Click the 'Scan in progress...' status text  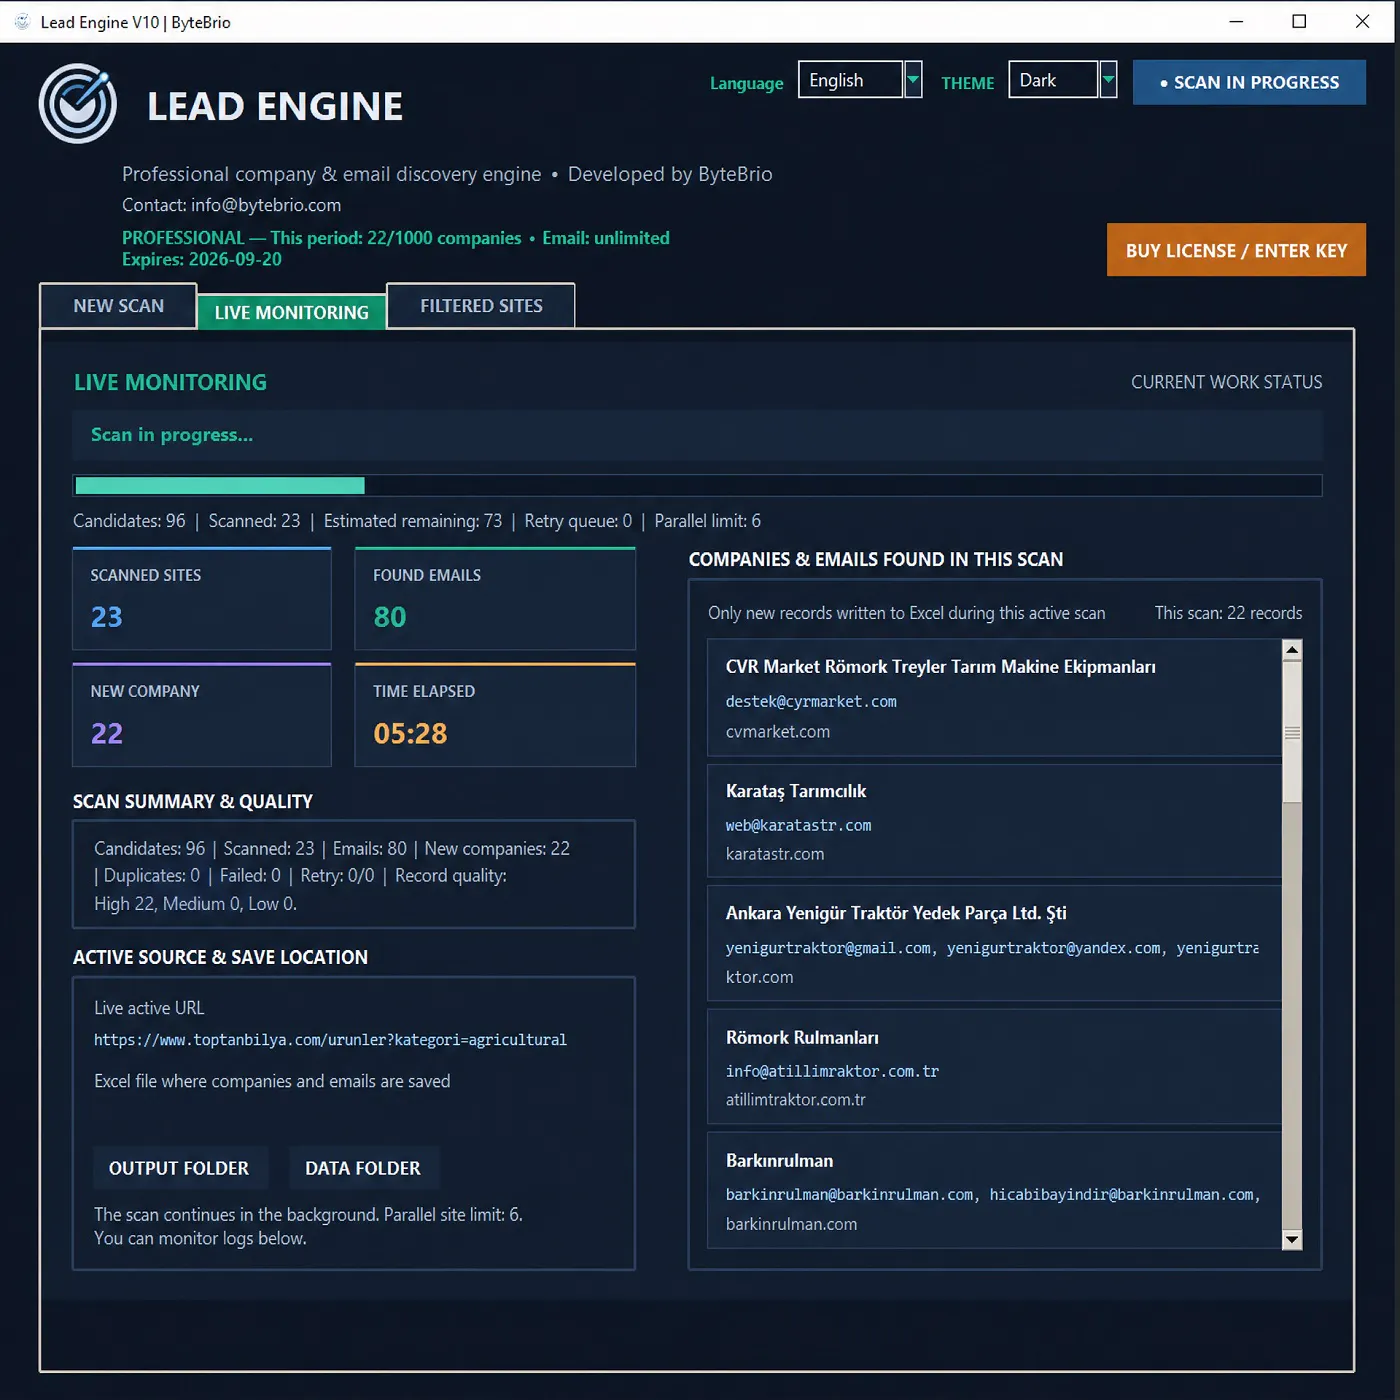pyautogui.click(x=172, y=435)
